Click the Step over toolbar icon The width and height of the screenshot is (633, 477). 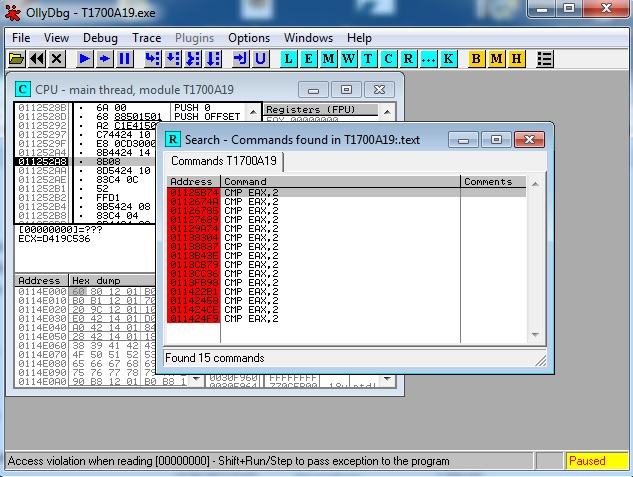coord(173,59)
